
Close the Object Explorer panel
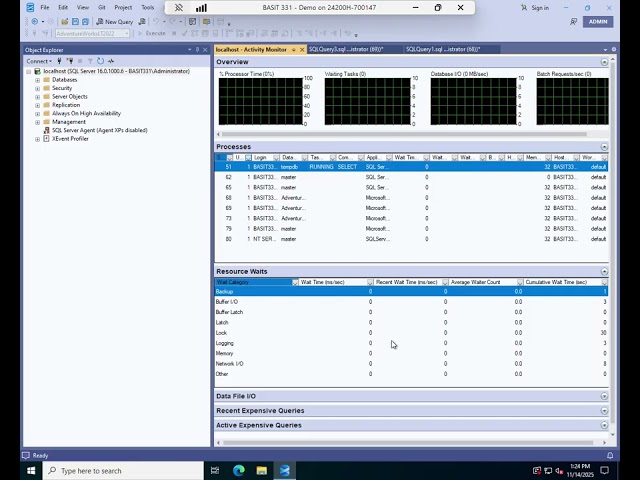coord(205,50)
